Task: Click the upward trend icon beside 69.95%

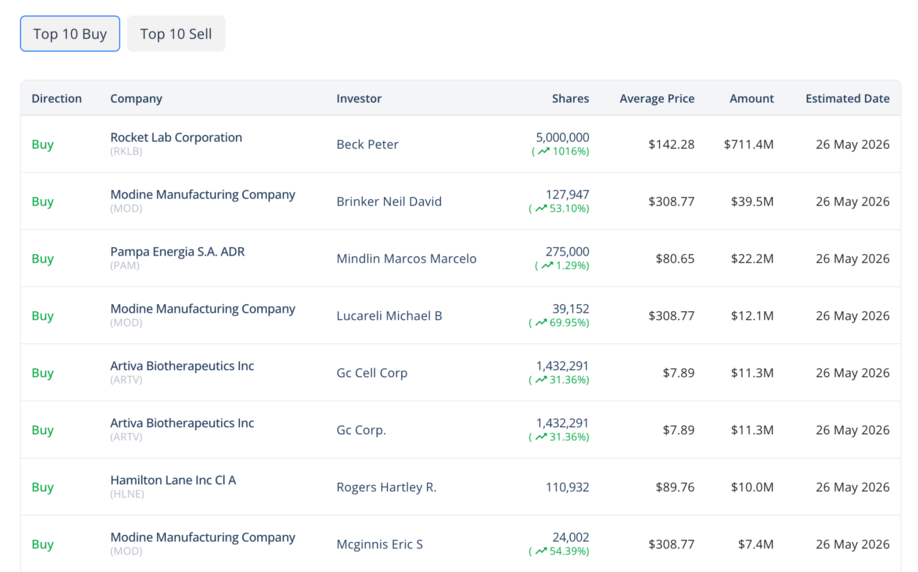Action: pyautogui.click(x=541, y=323)
